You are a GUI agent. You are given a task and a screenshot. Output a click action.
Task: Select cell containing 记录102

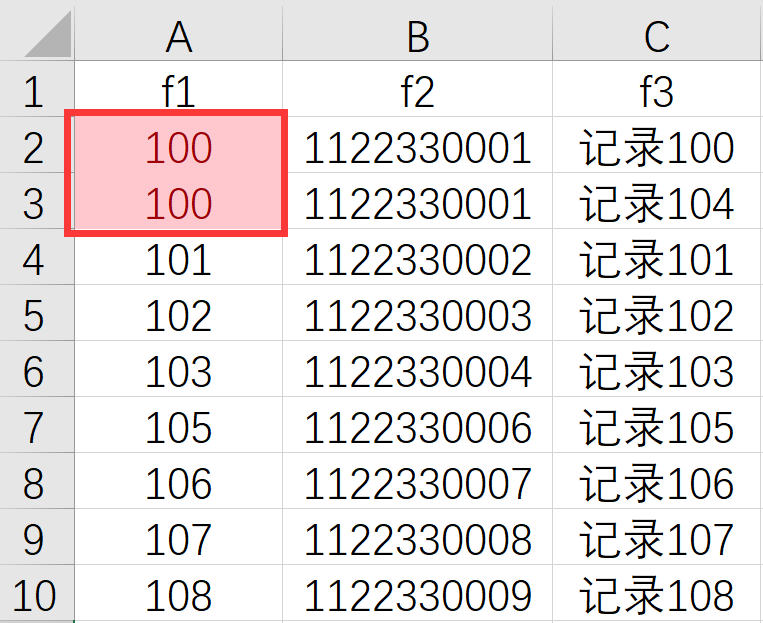click(x=657, y=316)
